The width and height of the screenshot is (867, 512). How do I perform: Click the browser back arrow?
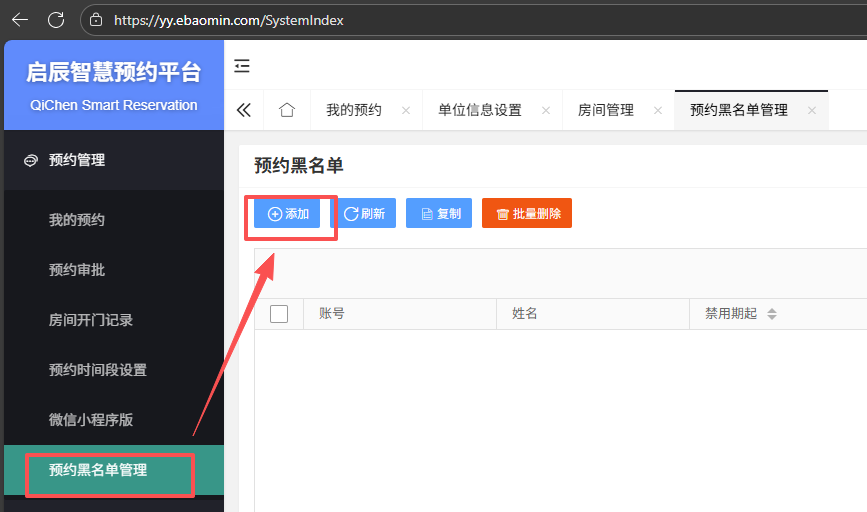(x=20, y=19)
